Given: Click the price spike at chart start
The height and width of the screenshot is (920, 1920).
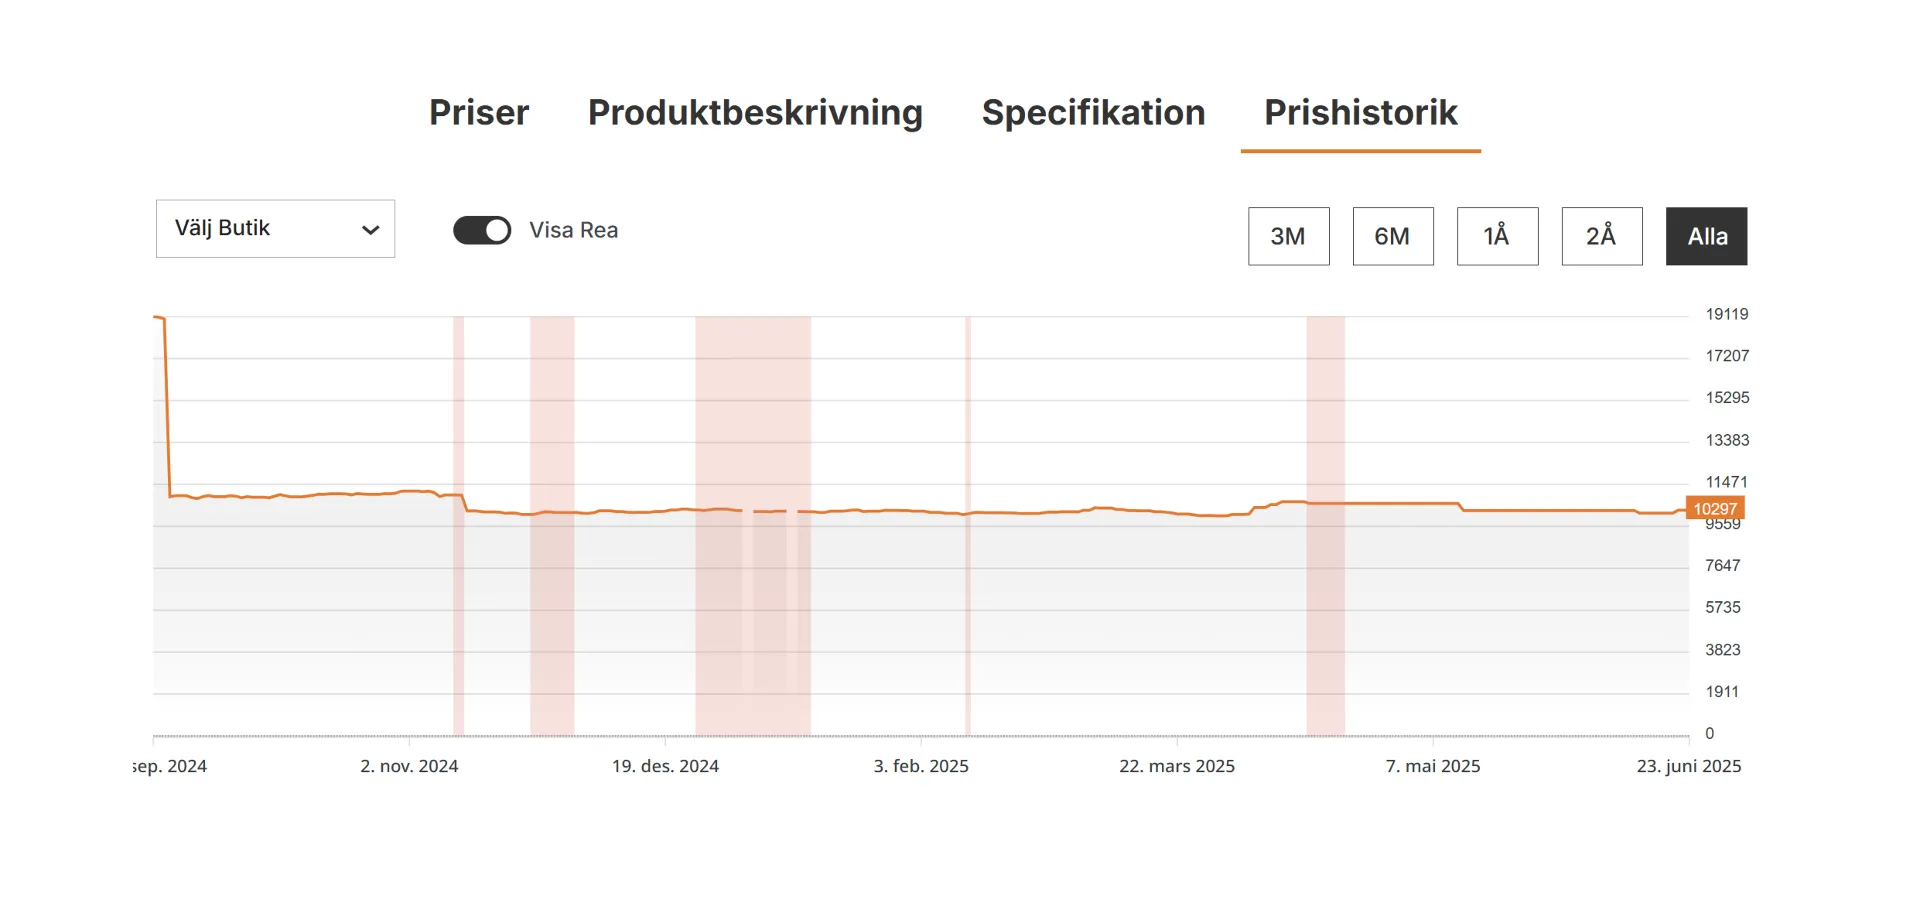Looking at the screenshot, I should click(x=160, y=318).
